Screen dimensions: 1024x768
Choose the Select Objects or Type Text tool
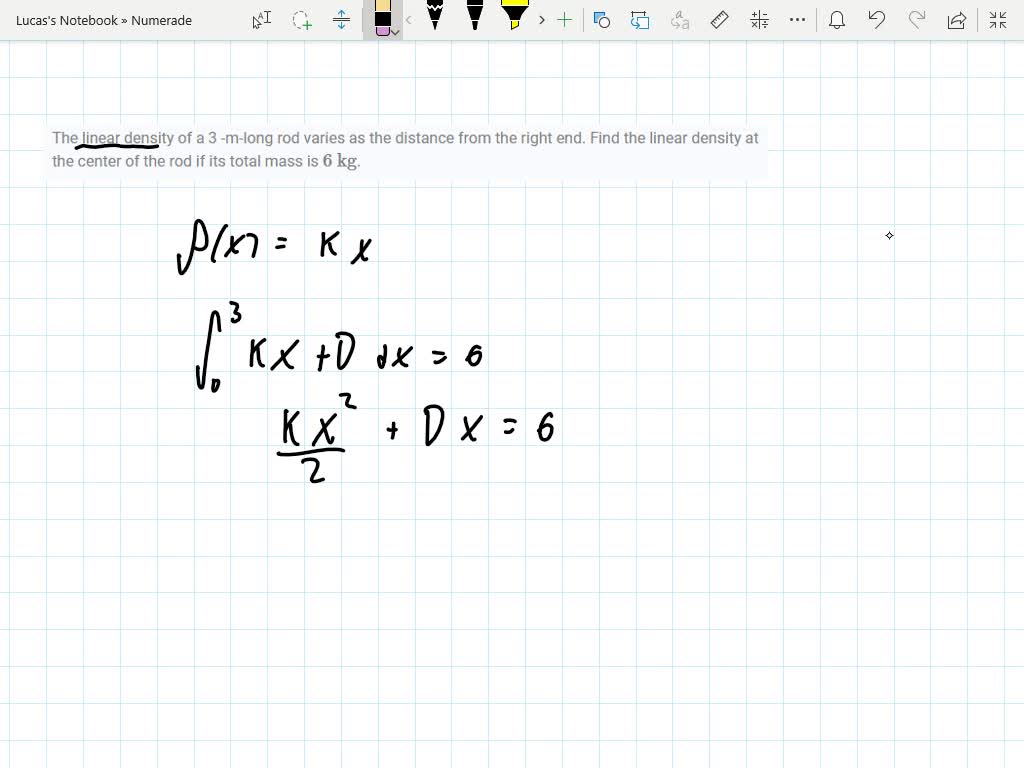pyautogui.click(x=261, y=20)
